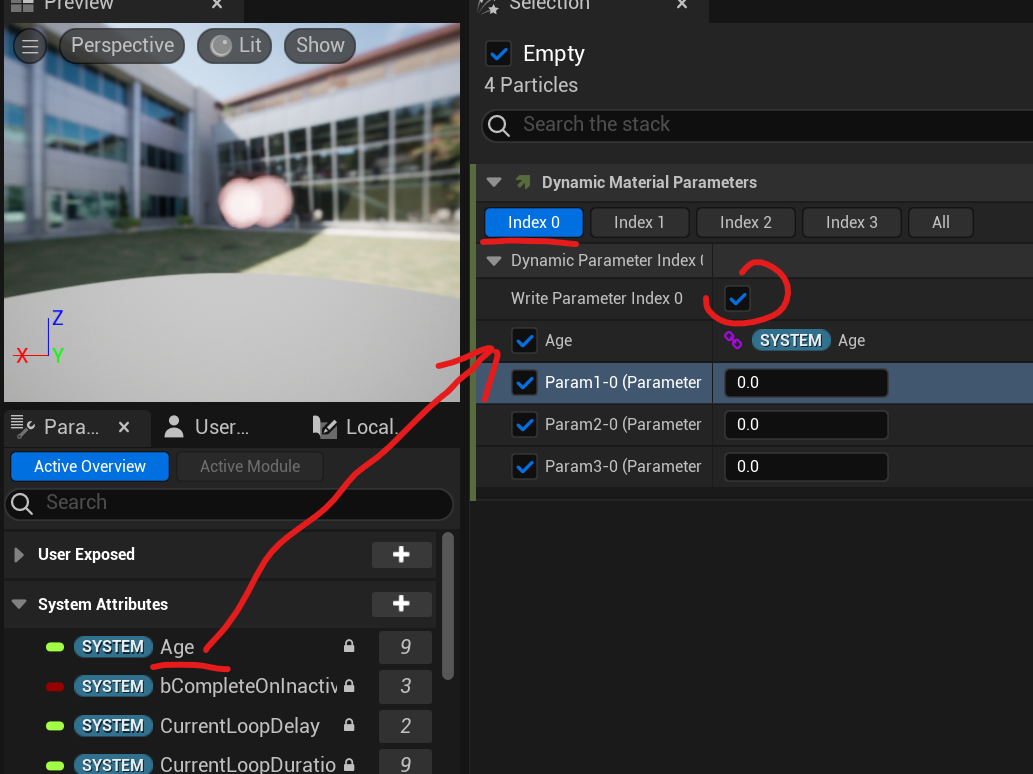Open the Perspective view mode menu
This screenshot has height=774, width=1033.
click(122, 45)
